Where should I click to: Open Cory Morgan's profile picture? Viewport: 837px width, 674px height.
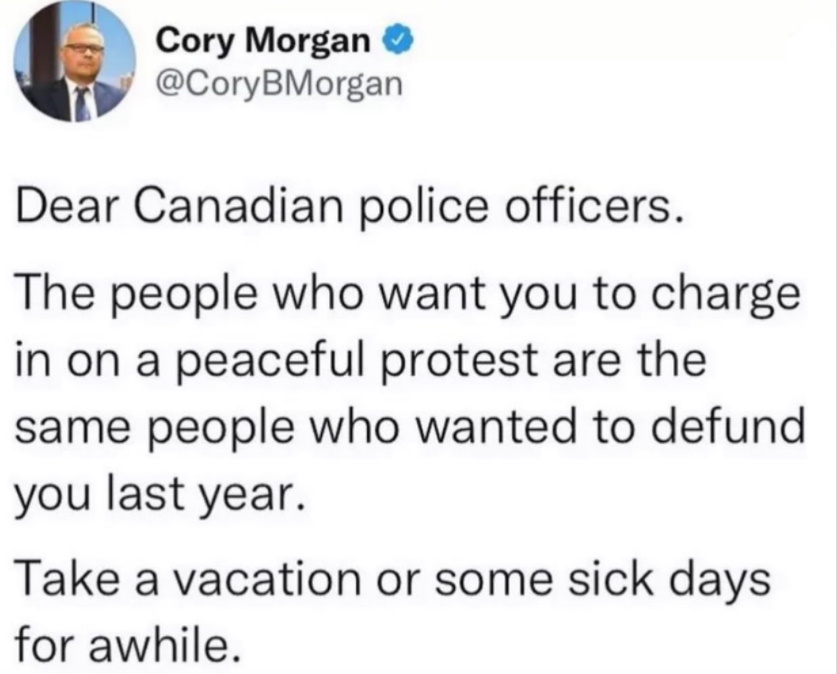point(75,61)
